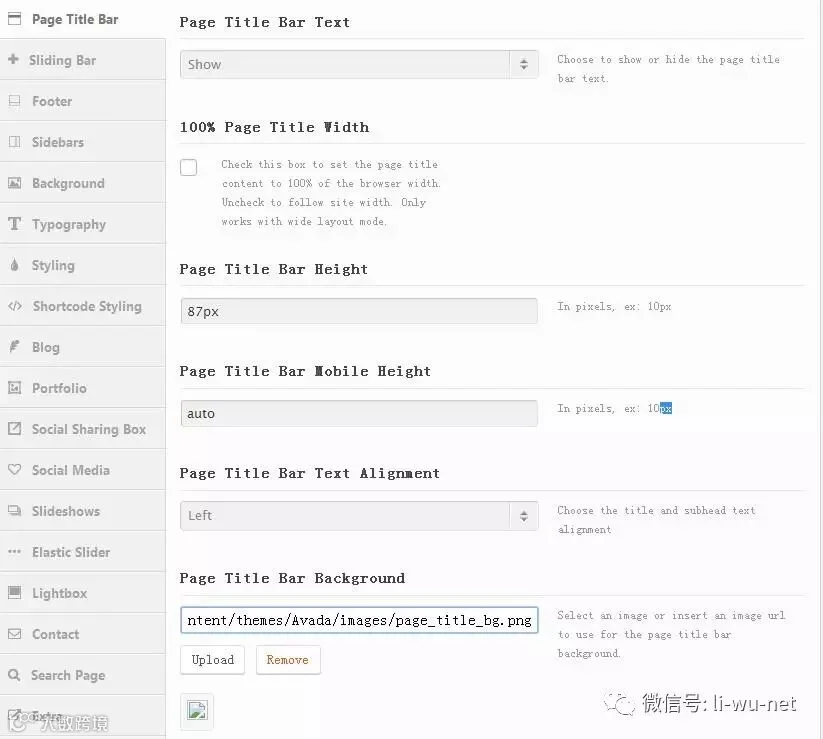Screen dimensions: 823x739
Task: Click the Sliding Bar plus icon
Action: pos(14,59)
